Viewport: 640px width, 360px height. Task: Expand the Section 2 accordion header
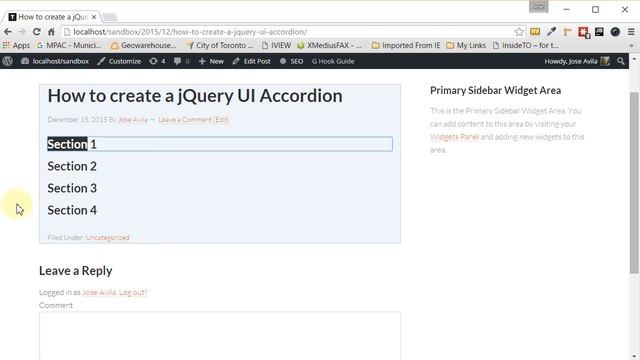coord(220,166)
